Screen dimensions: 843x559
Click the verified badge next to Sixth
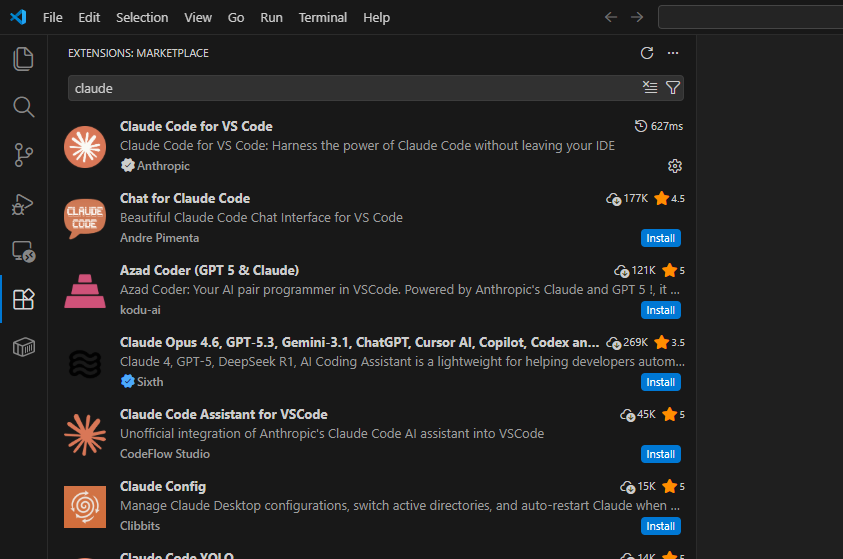coord(127,382)
